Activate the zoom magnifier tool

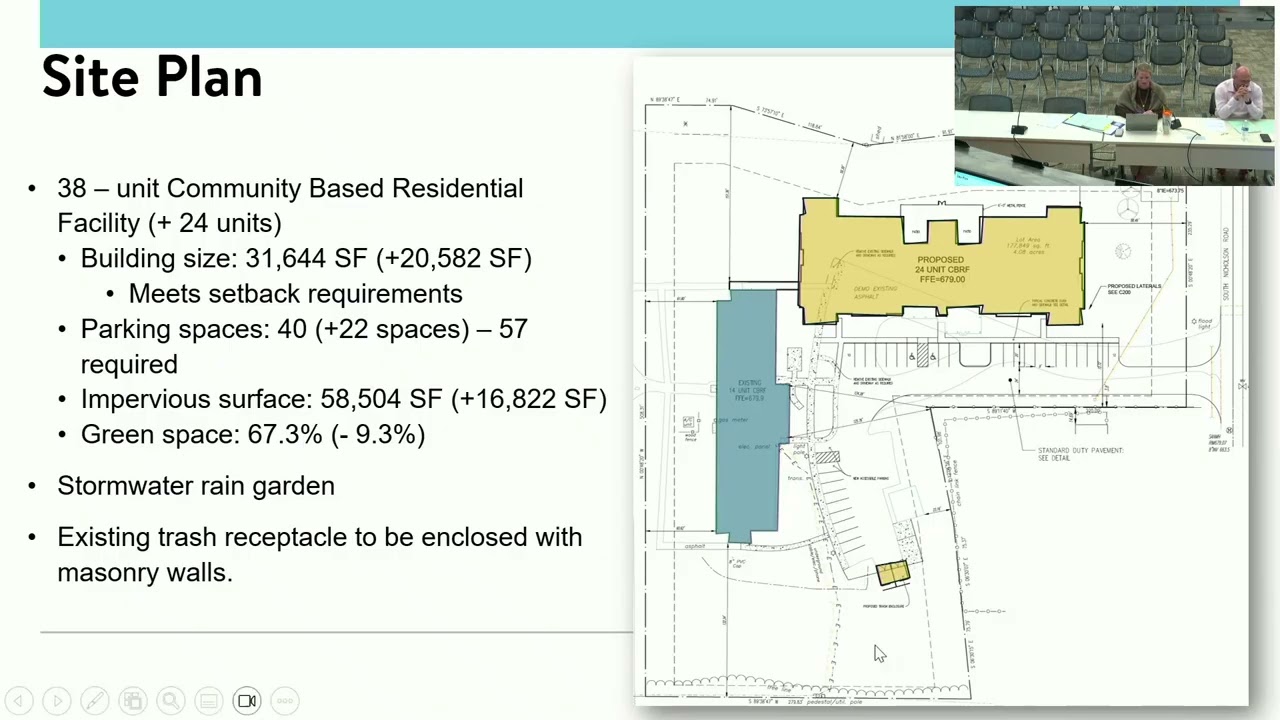pyautogui.click(x=171, y=701)
